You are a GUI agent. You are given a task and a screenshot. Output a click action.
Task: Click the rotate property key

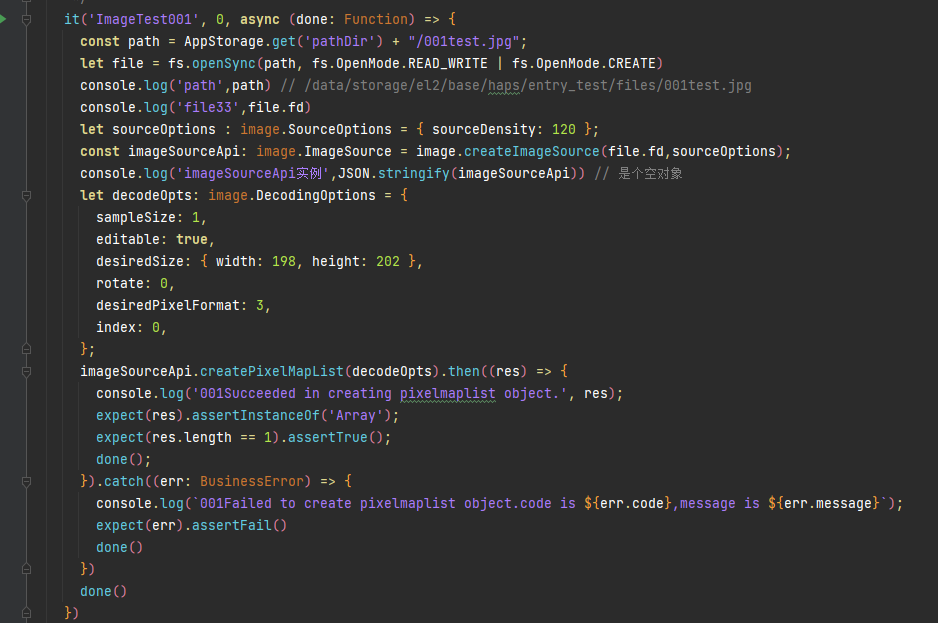(x=120, y=284)
